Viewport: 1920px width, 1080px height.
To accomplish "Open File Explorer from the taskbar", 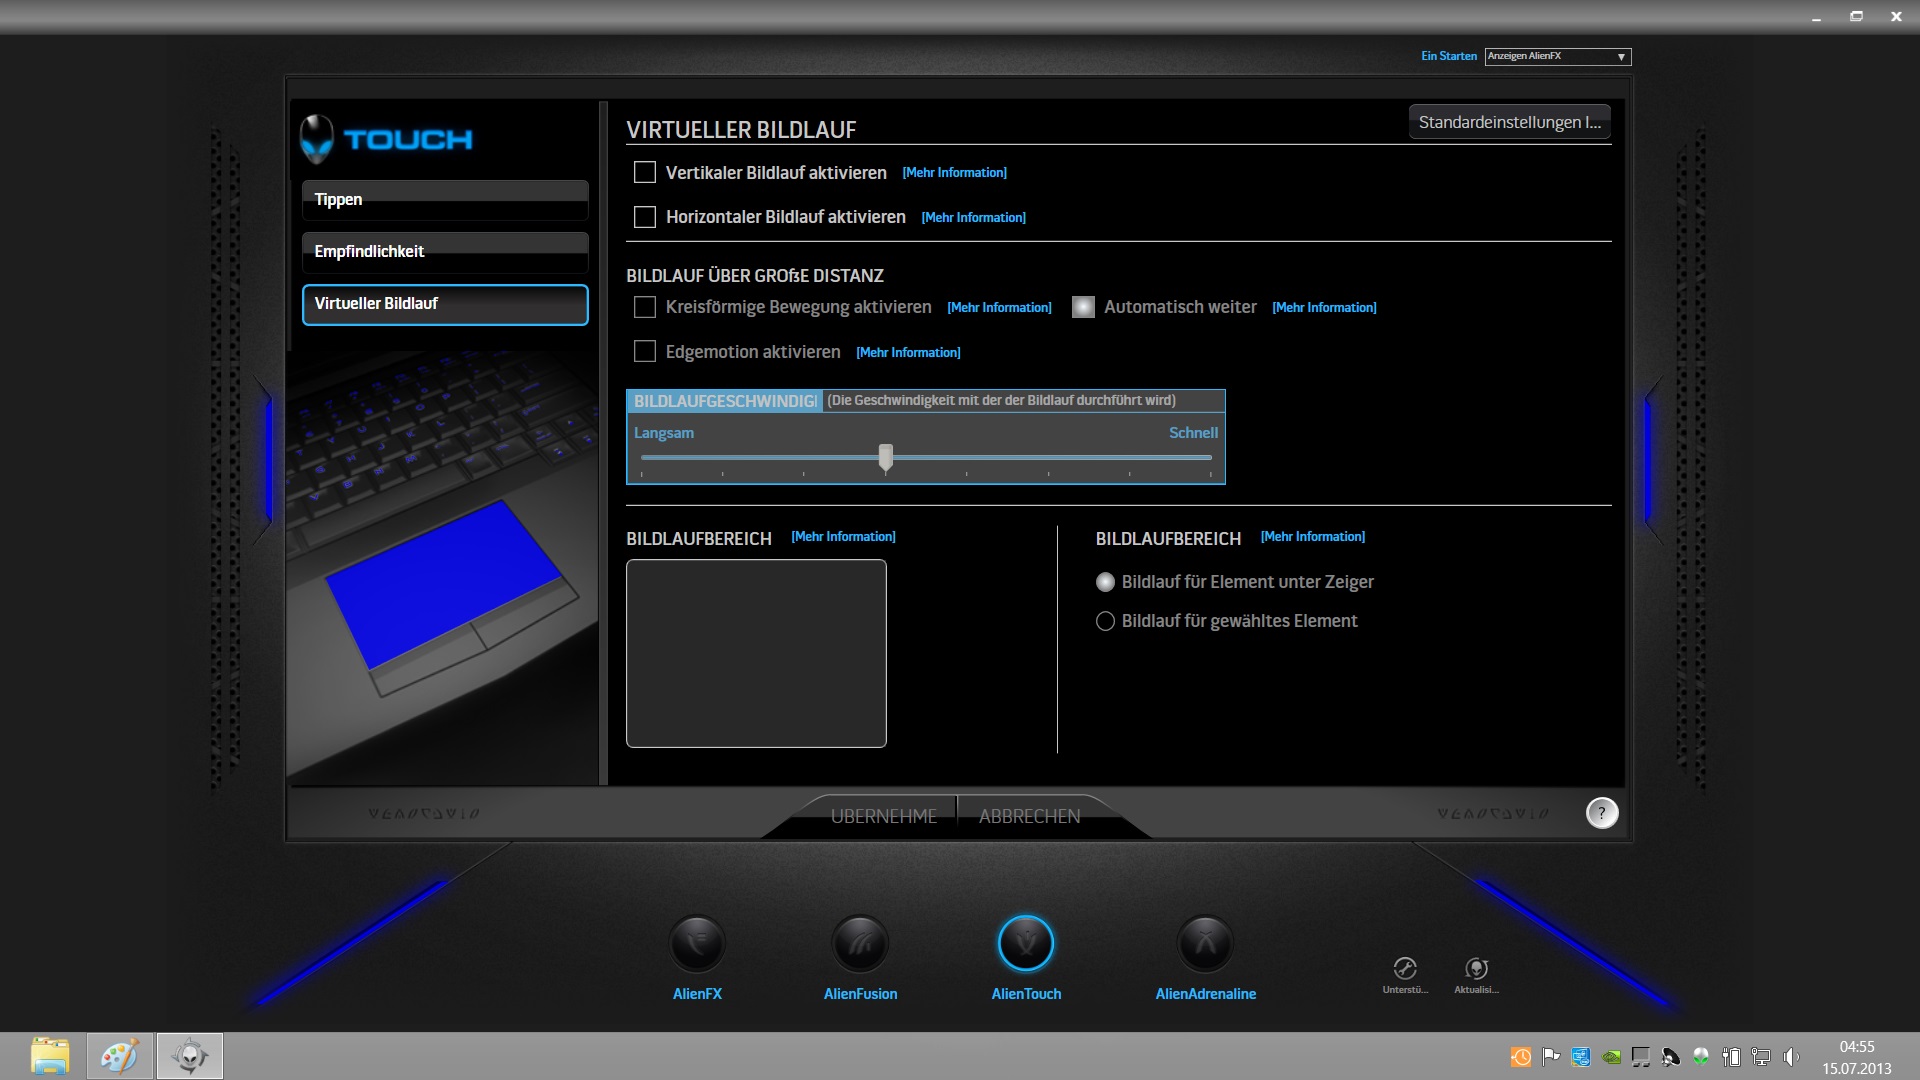I will (50, 1056).
